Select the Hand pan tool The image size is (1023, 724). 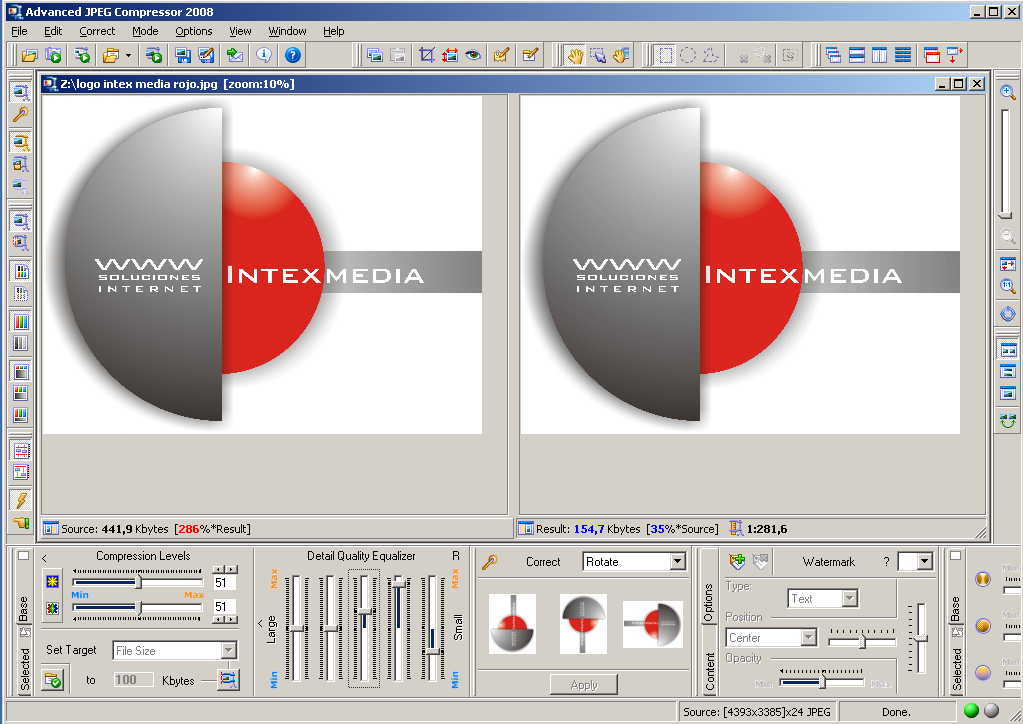(574, 55)
